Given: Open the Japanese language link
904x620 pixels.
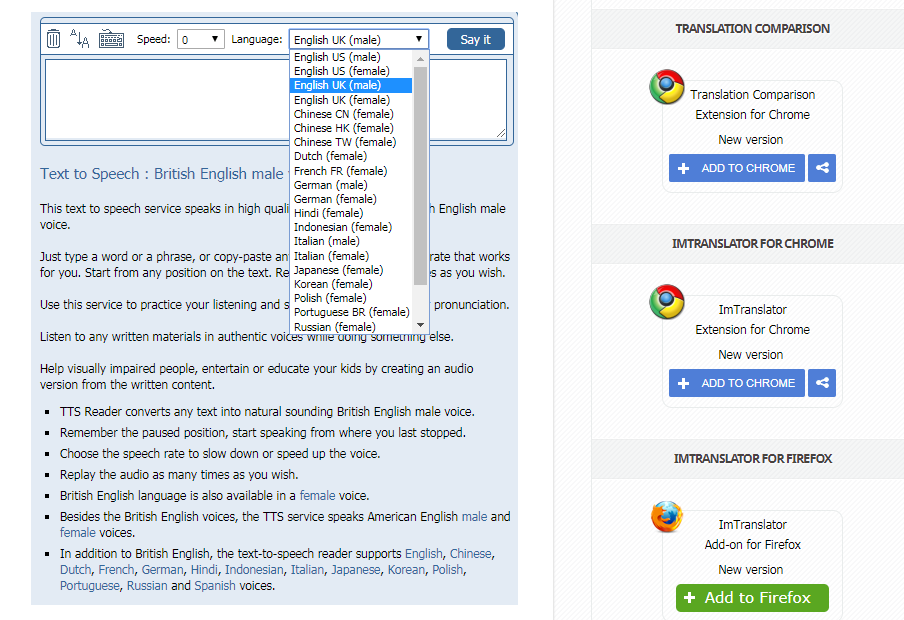Looking at the screenshot, I should coord(355,570).
